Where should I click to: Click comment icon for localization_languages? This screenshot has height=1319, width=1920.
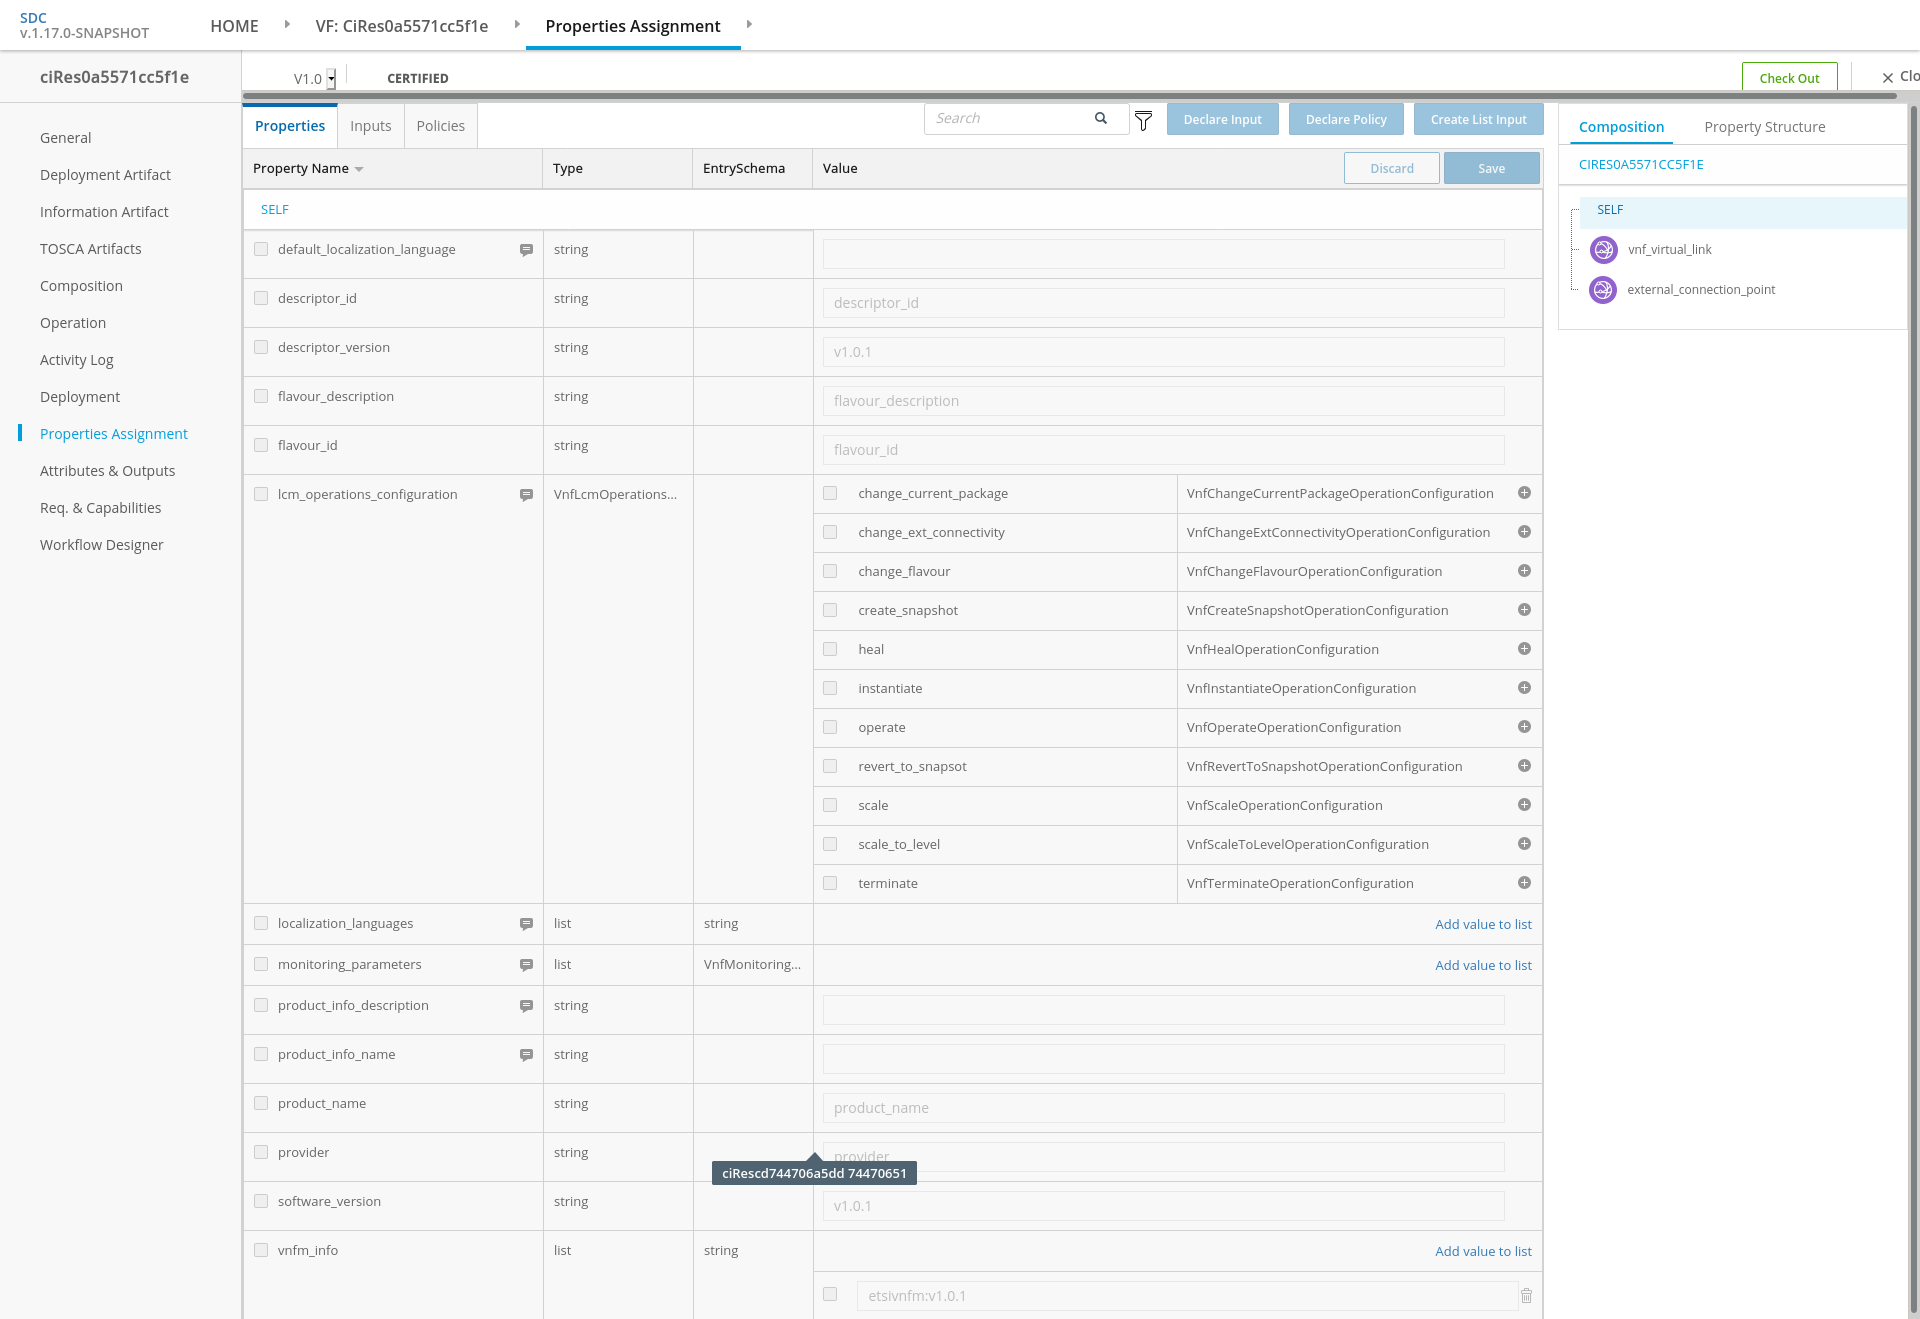[526, 924]
